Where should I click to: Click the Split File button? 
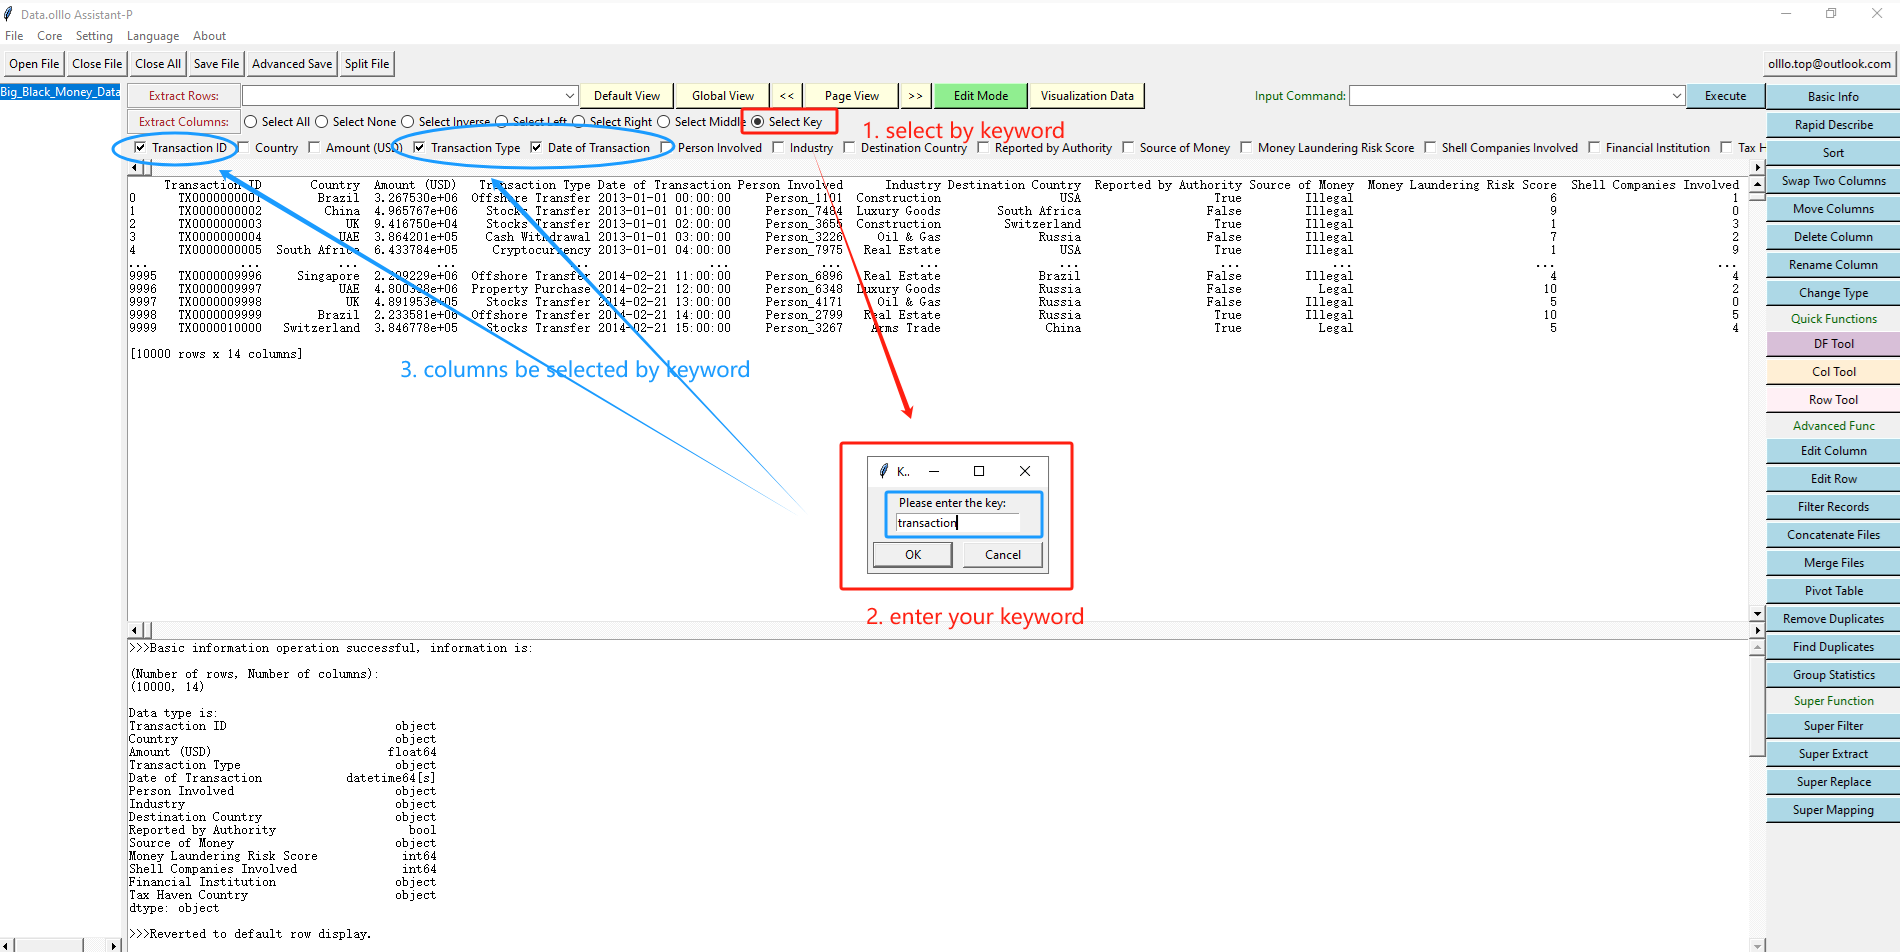pyautogui.click(x=367, y=64)
